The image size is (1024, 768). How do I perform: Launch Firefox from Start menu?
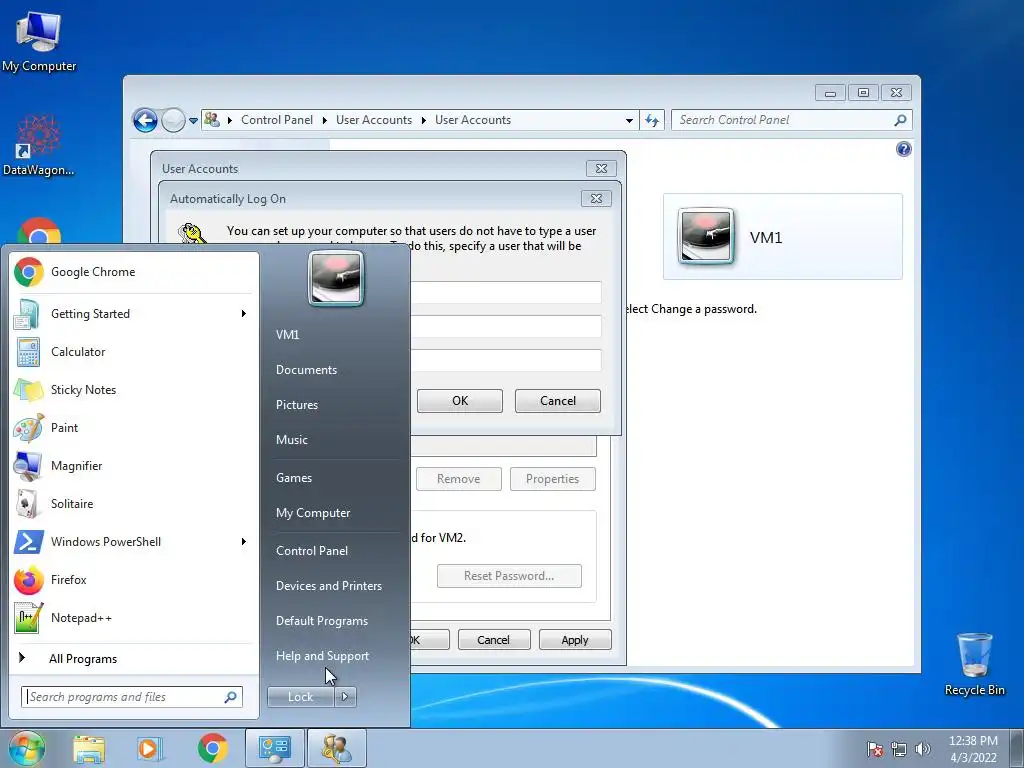[133, 580]
